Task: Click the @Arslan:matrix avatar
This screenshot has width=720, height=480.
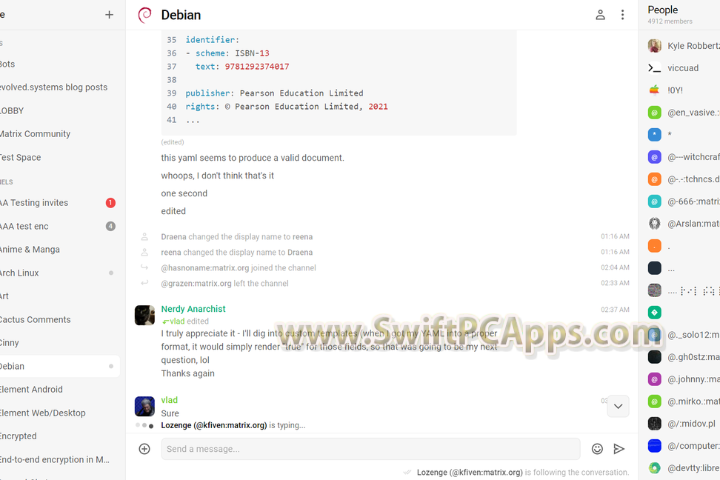Action: pos(654,224)
